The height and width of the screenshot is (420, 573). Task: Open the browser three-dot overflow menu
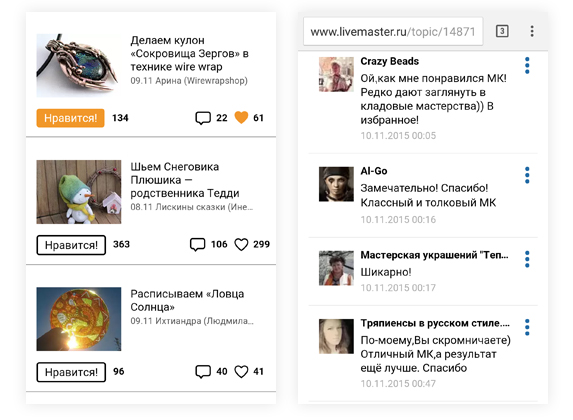532,31
